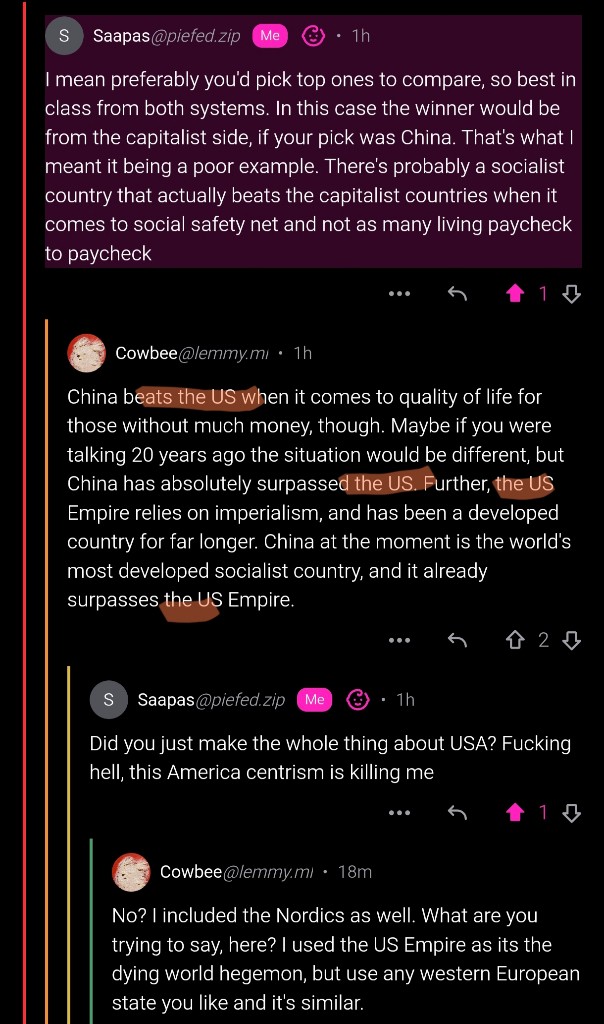Viewport: 604px width, 1024px height.
Task: Open more options on America centrism comment
Action: click(x=400, y=812)
